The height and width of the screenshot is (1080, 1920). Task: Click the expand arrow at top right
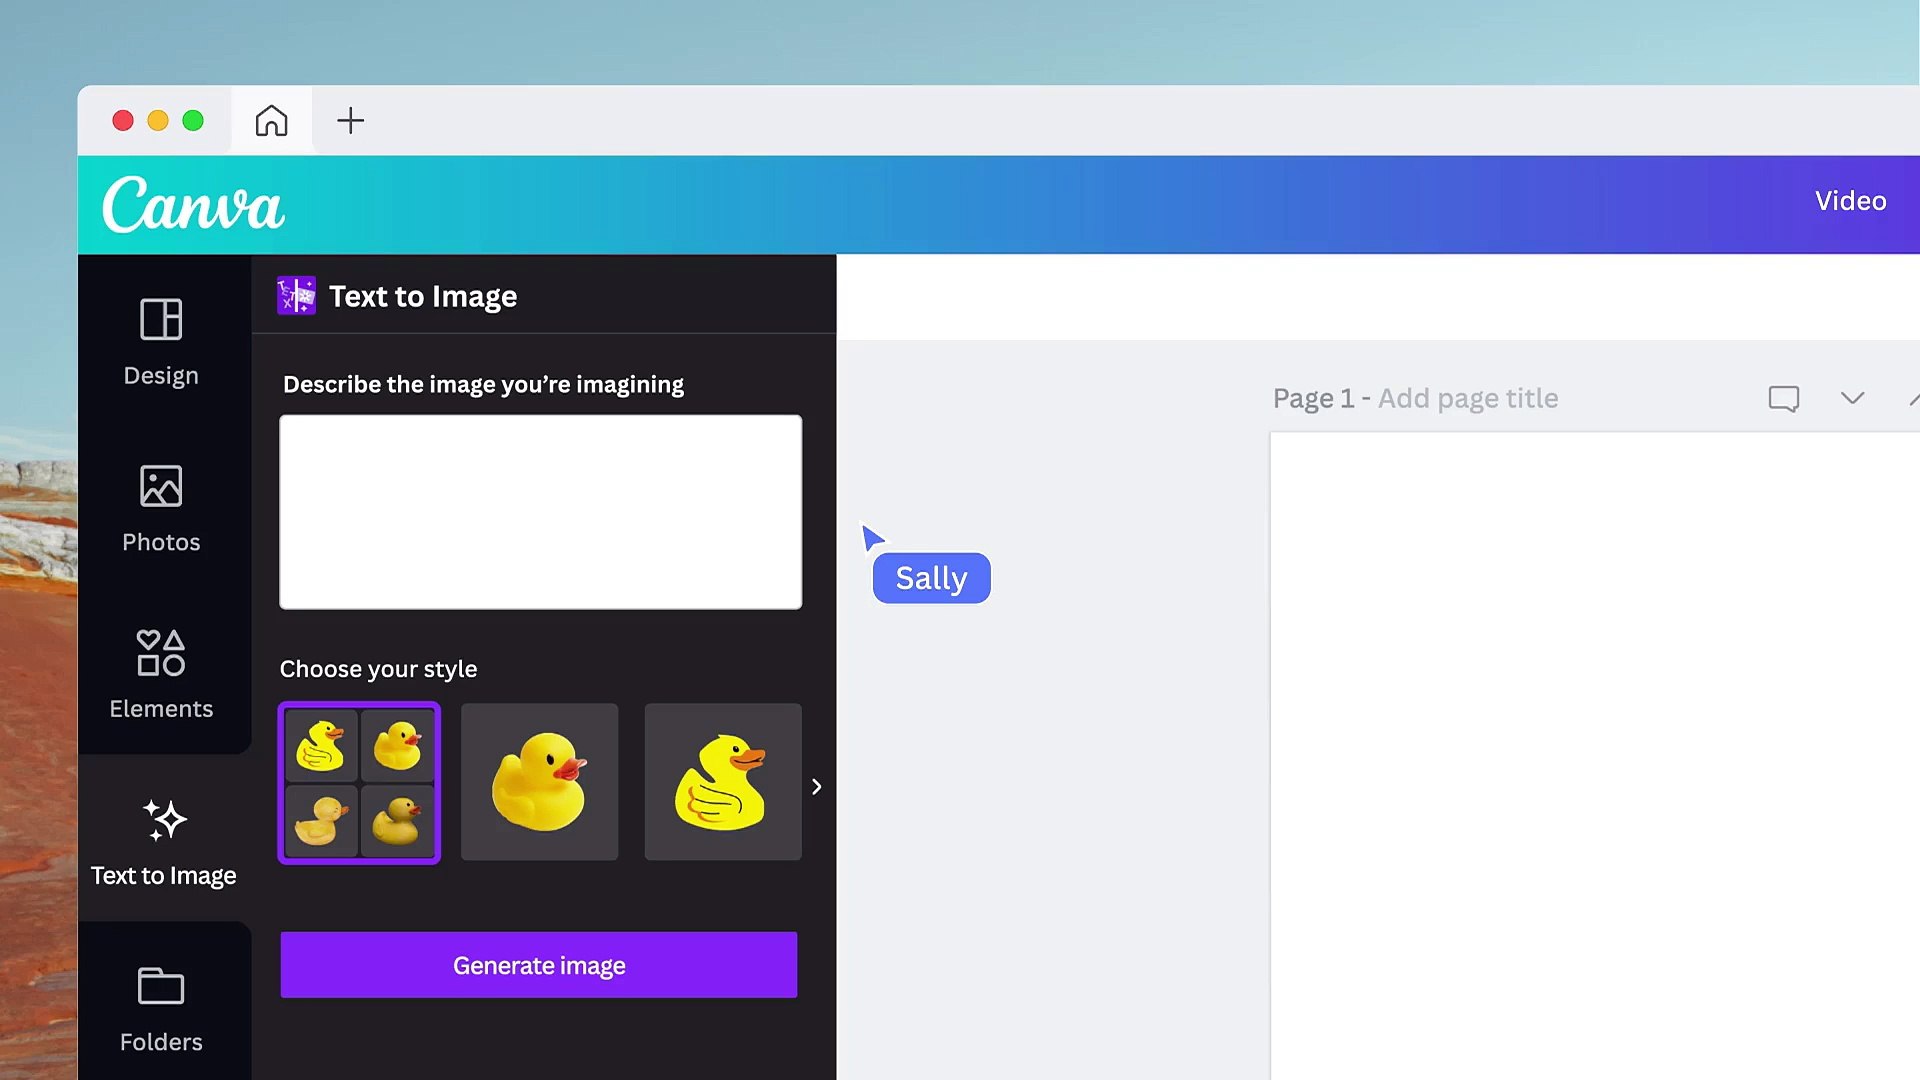click(x=1913, y=398)
